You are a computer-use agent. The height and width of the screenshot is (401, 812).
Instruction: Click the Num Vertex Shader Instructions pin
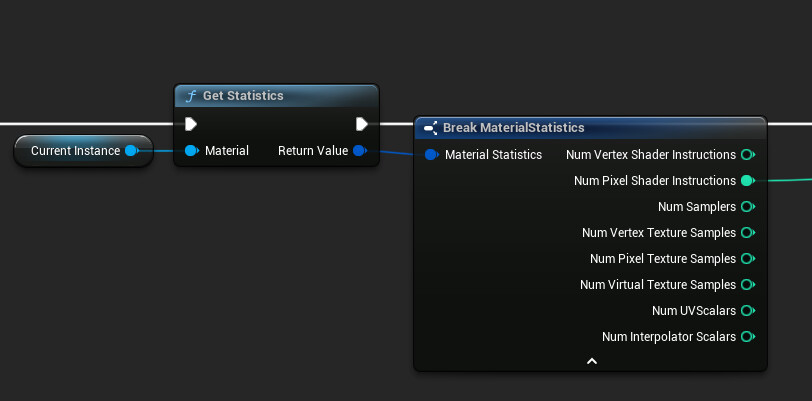pyautogui.click(x=747, y=154)
